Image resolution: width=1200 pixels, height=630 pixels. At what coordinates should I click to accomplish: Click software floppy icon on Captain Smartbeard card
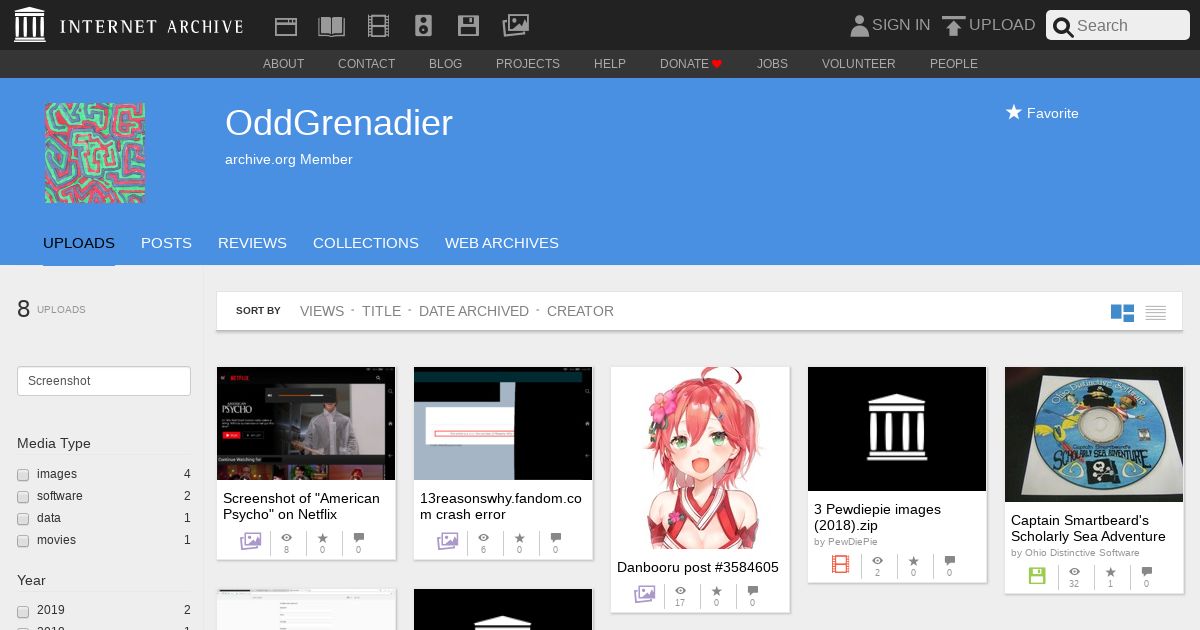(x=1037, y=576)
